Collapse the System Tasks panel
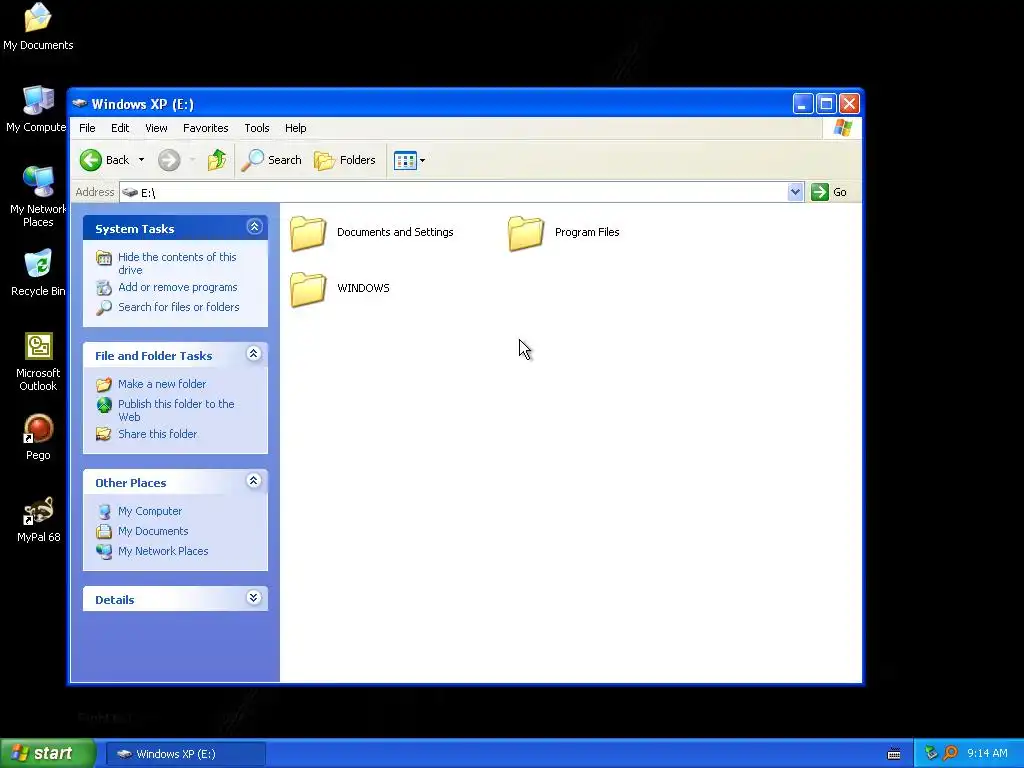This screenshot has height=768, width=1024. tap(254, 227)
